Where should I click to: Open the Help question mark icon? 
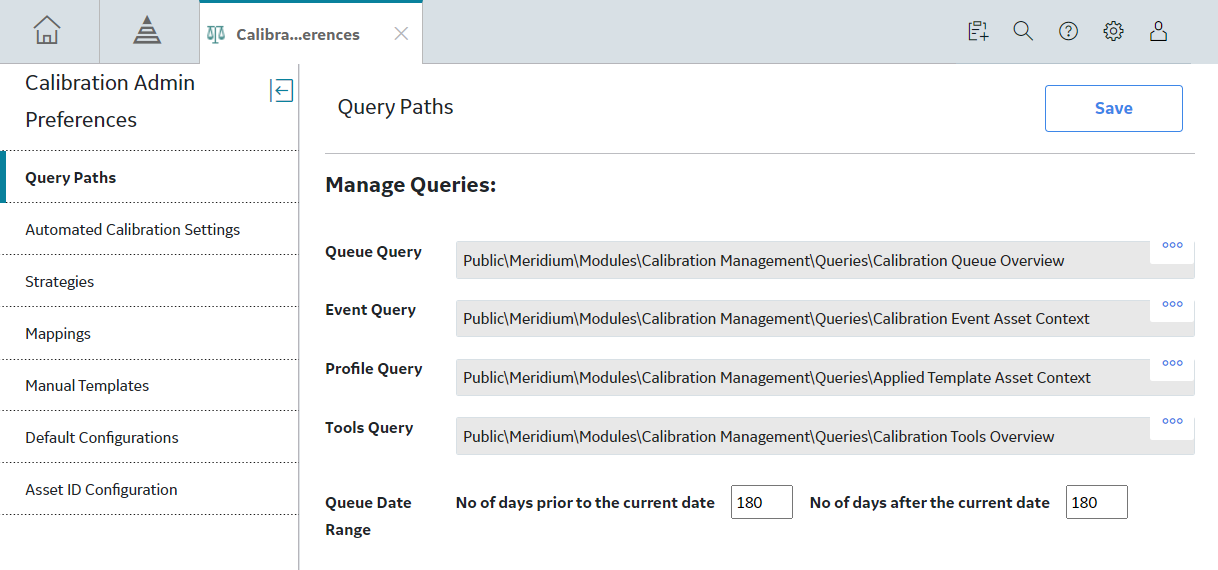pos(1068,32)
